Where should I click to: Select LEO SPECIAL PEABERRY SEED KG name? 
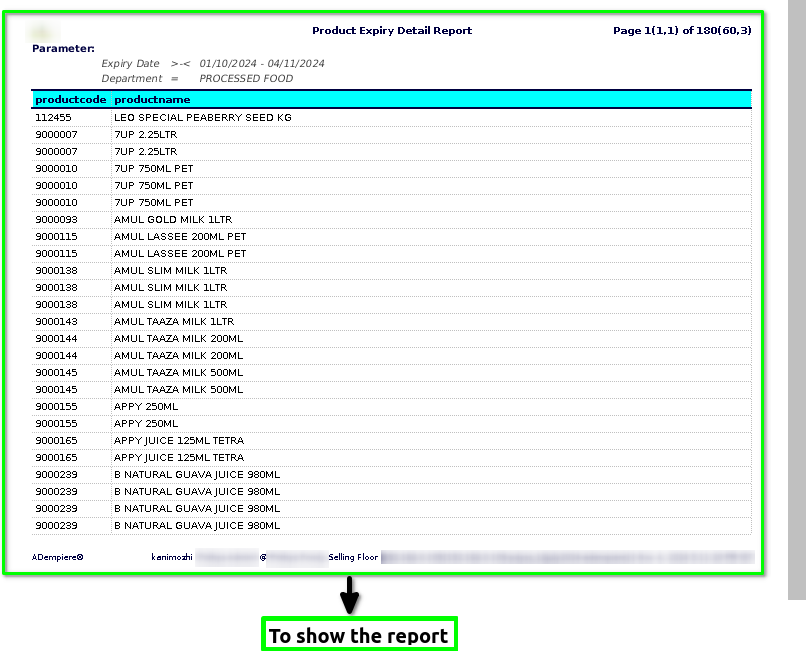click(203, 118)
